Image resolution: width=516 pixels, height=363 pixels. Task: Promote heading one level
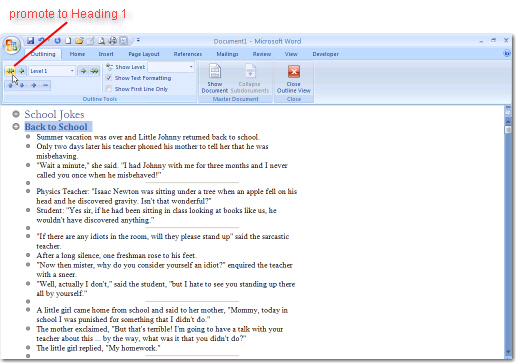coord(22,71)
